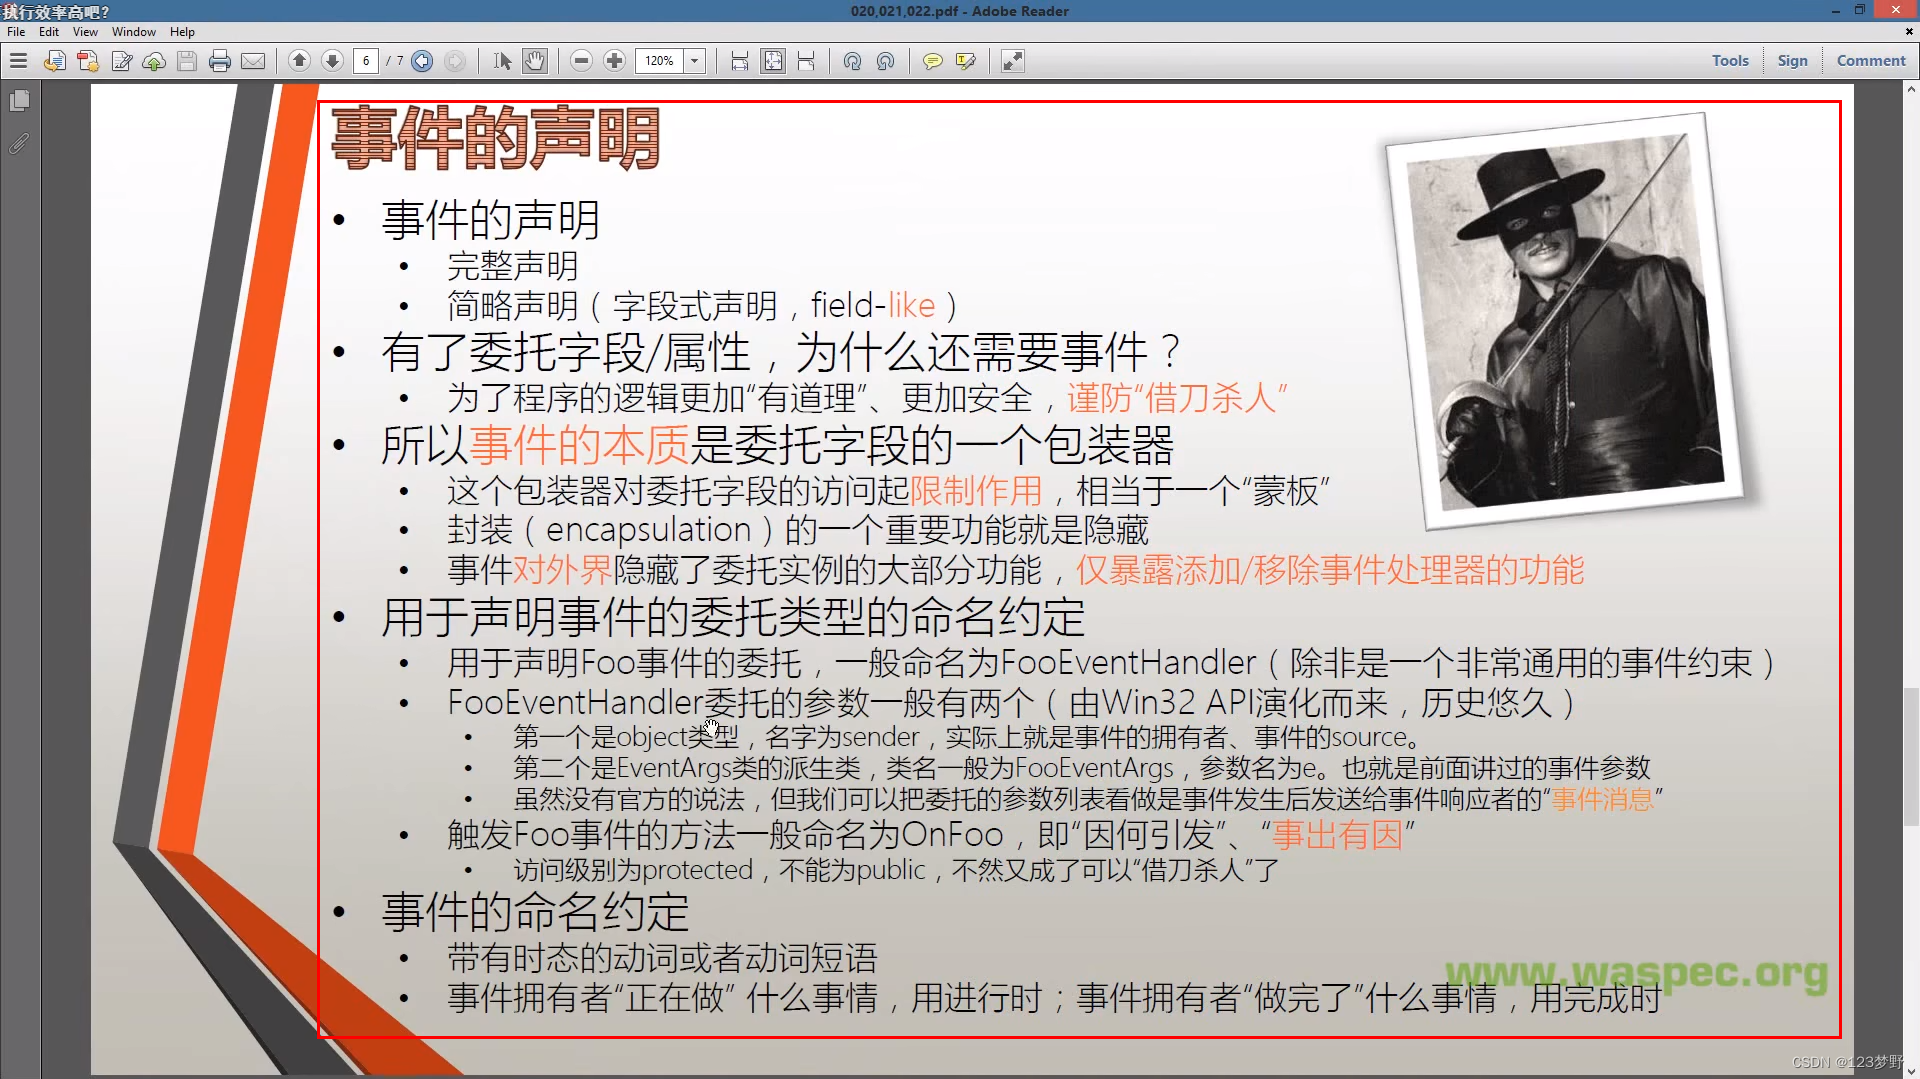
Task: Rotate view with first rotate icon
Action: 852,61
